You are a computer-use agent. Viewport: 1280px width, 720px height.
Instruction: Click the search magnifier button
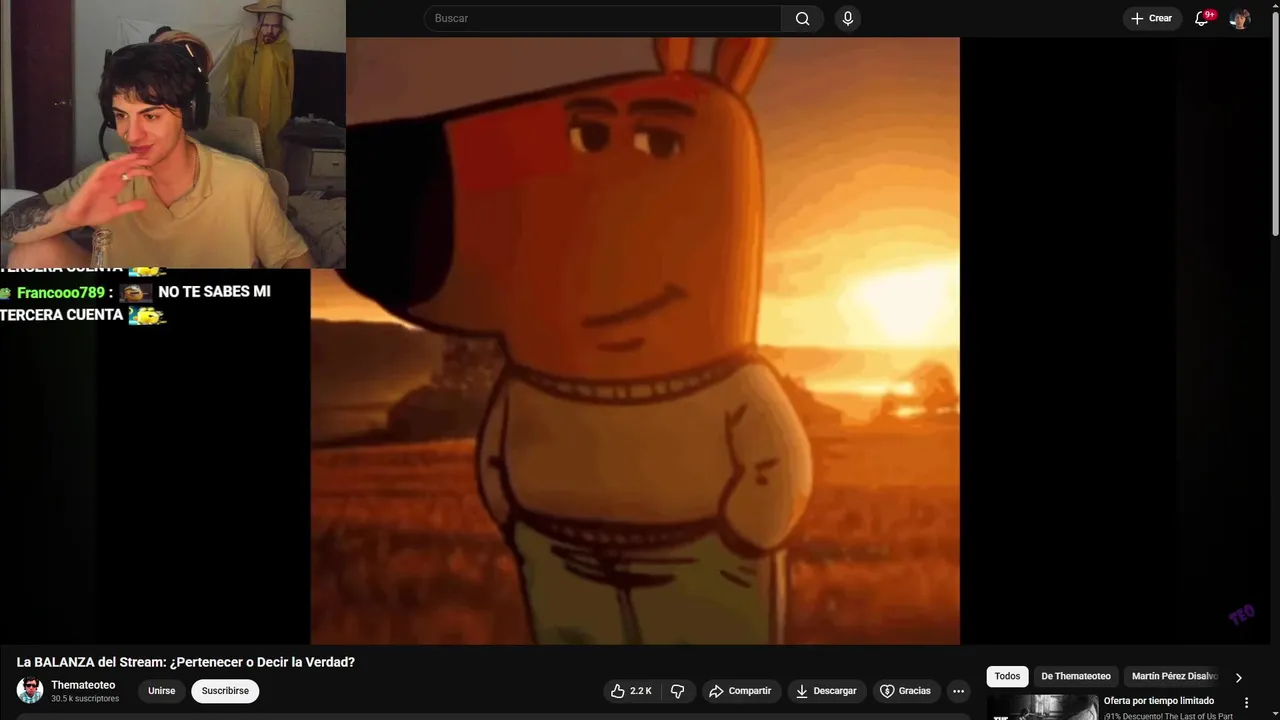(x=803, y=18)
